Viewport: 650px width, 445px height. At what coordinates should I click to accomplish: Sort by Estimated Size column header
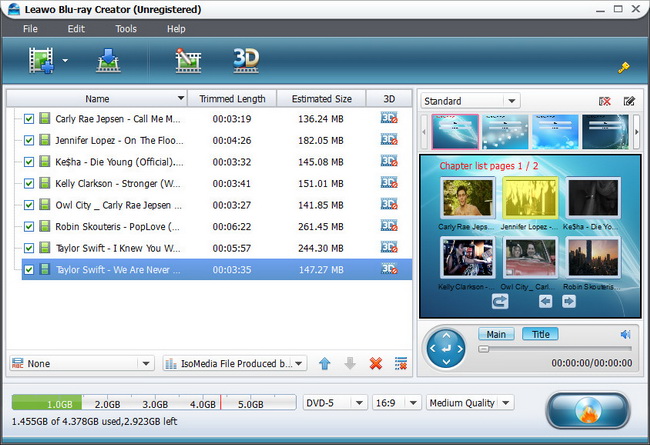[x=322, y=99]
